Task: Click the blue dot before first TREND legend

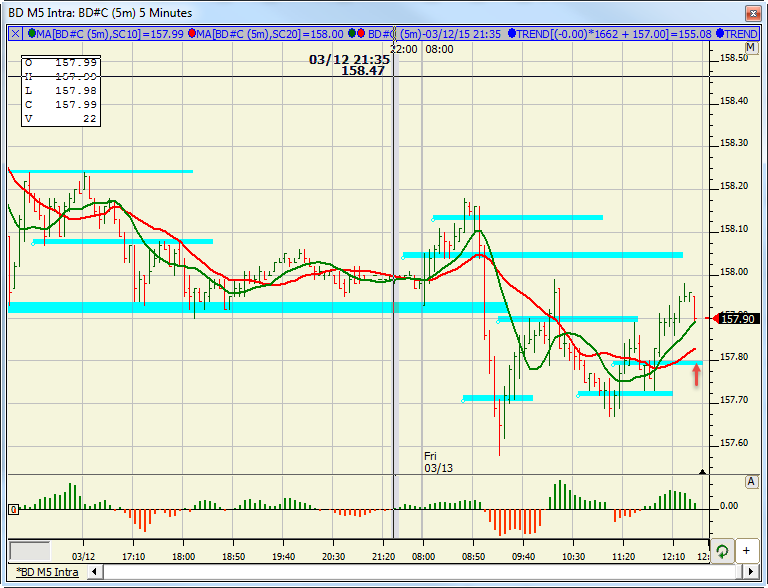Action: (x=512, y=34)
